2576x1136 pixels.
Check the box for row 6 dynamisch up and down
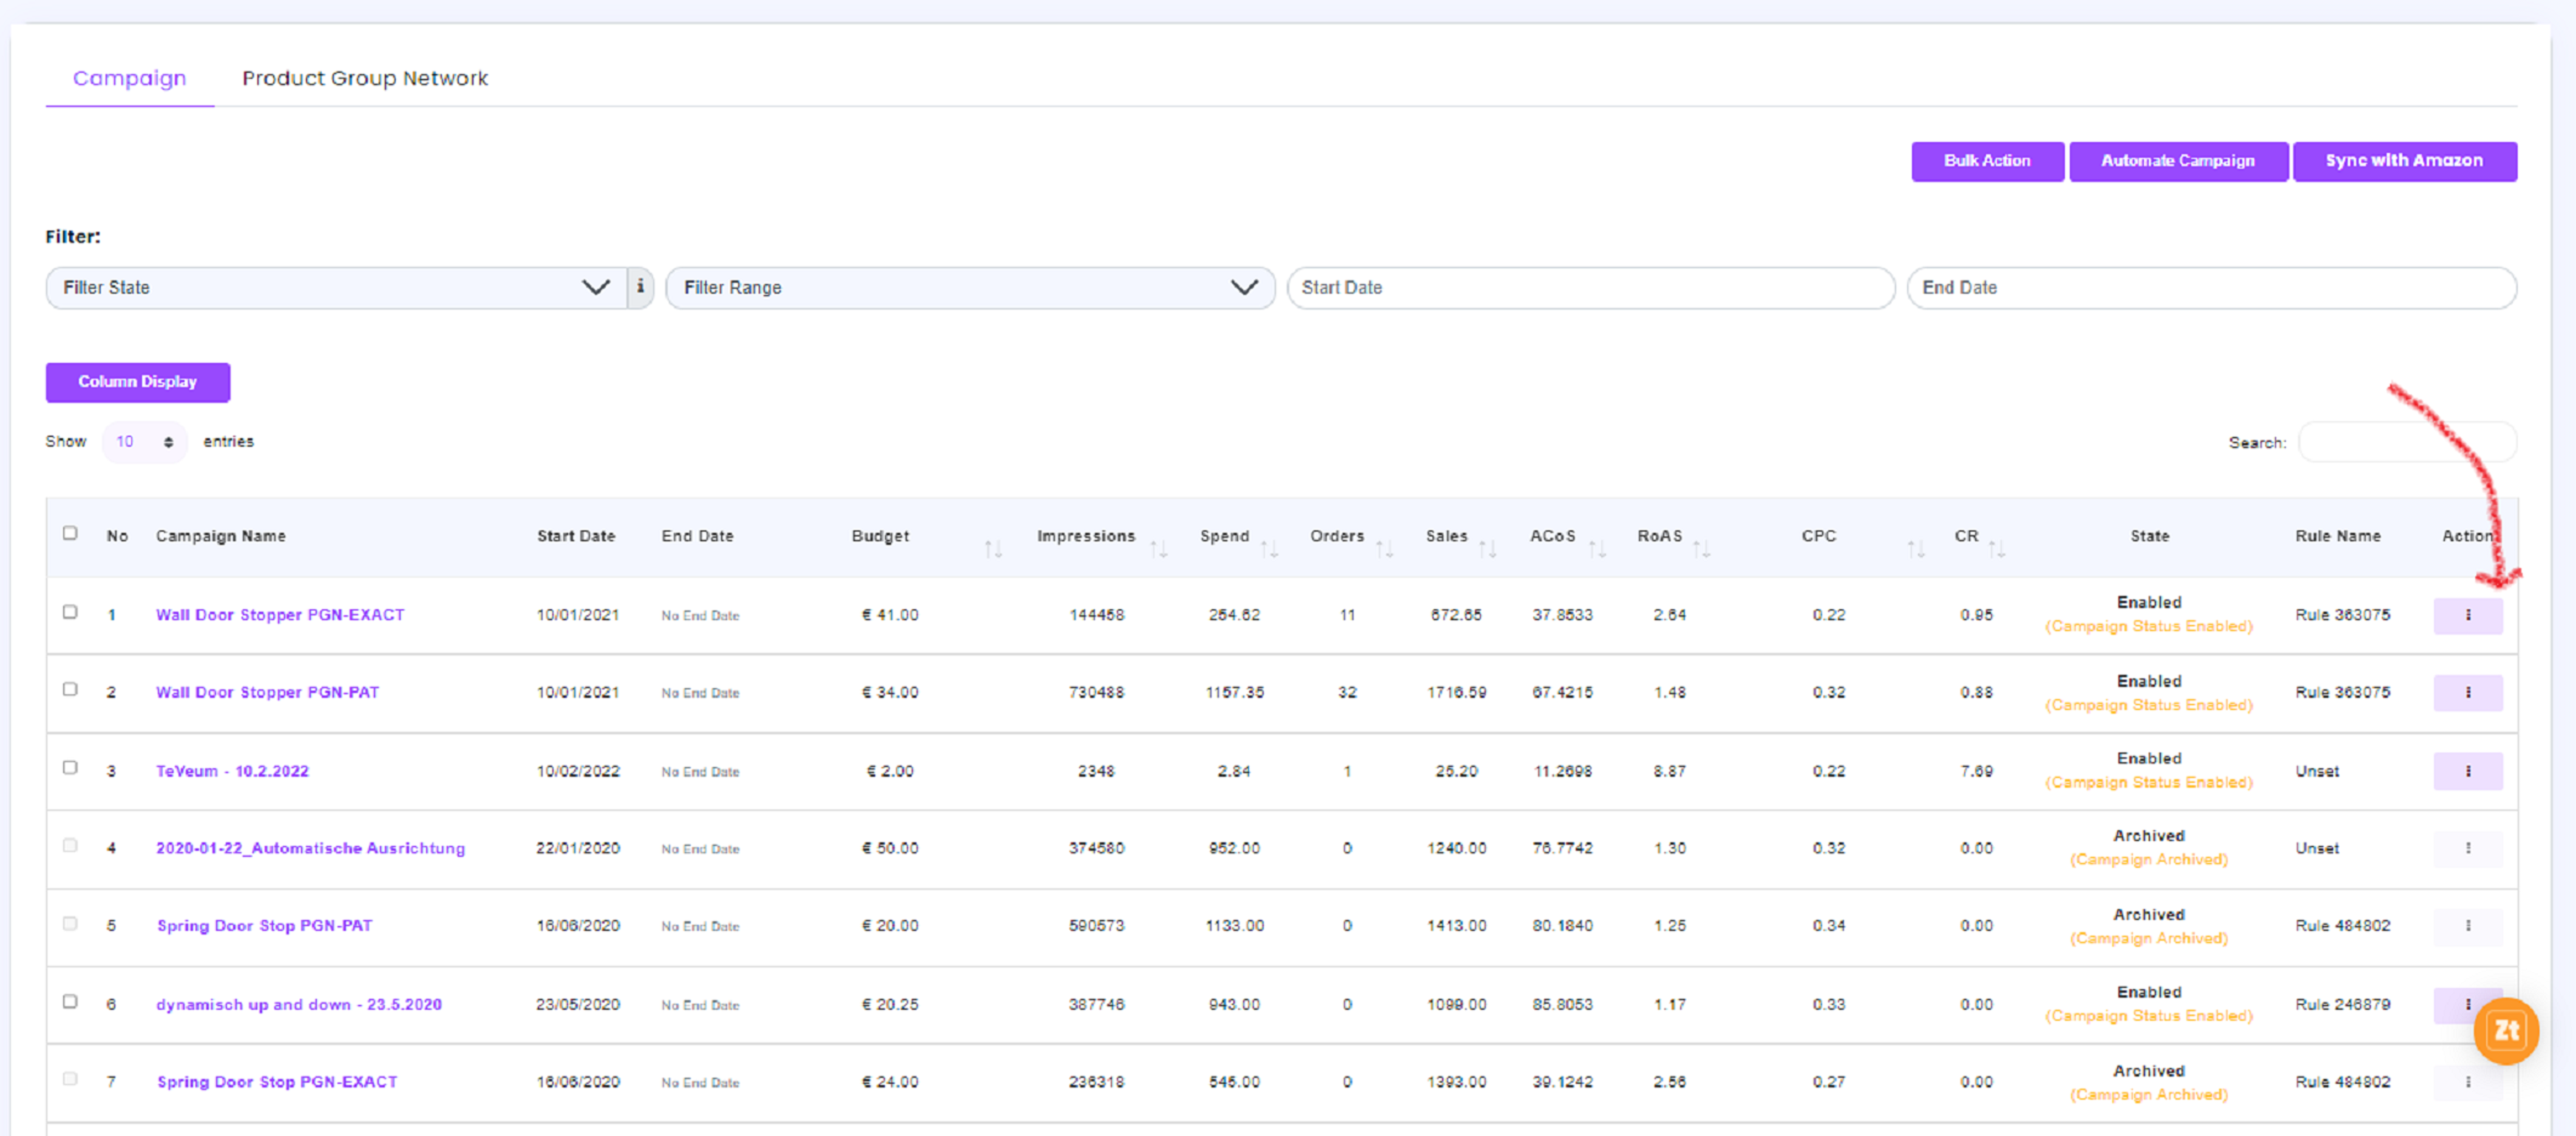(70, 1001)
